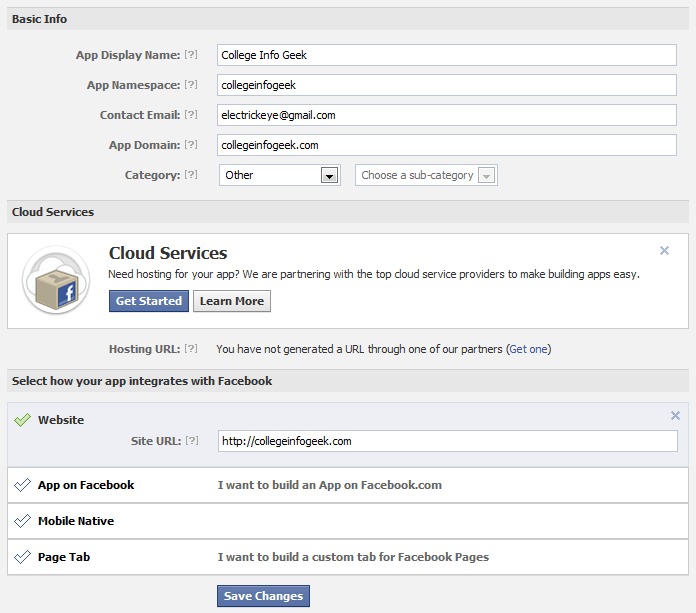Screen dimensions: 696x613
Task: Click help icon next to Site URL
Action: (x=192, y=441)
